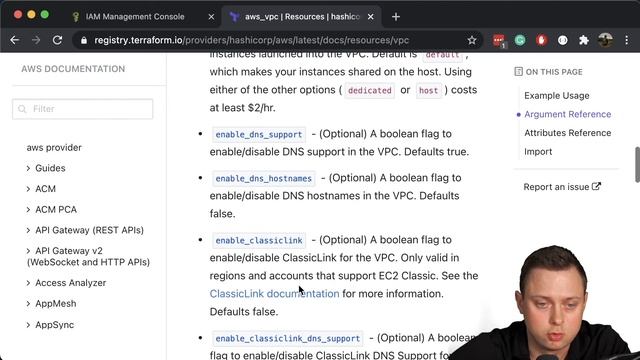Click the enable_classiclink_dns_support argument name
The width and height of the screenshot is (640, 360).
288,338
